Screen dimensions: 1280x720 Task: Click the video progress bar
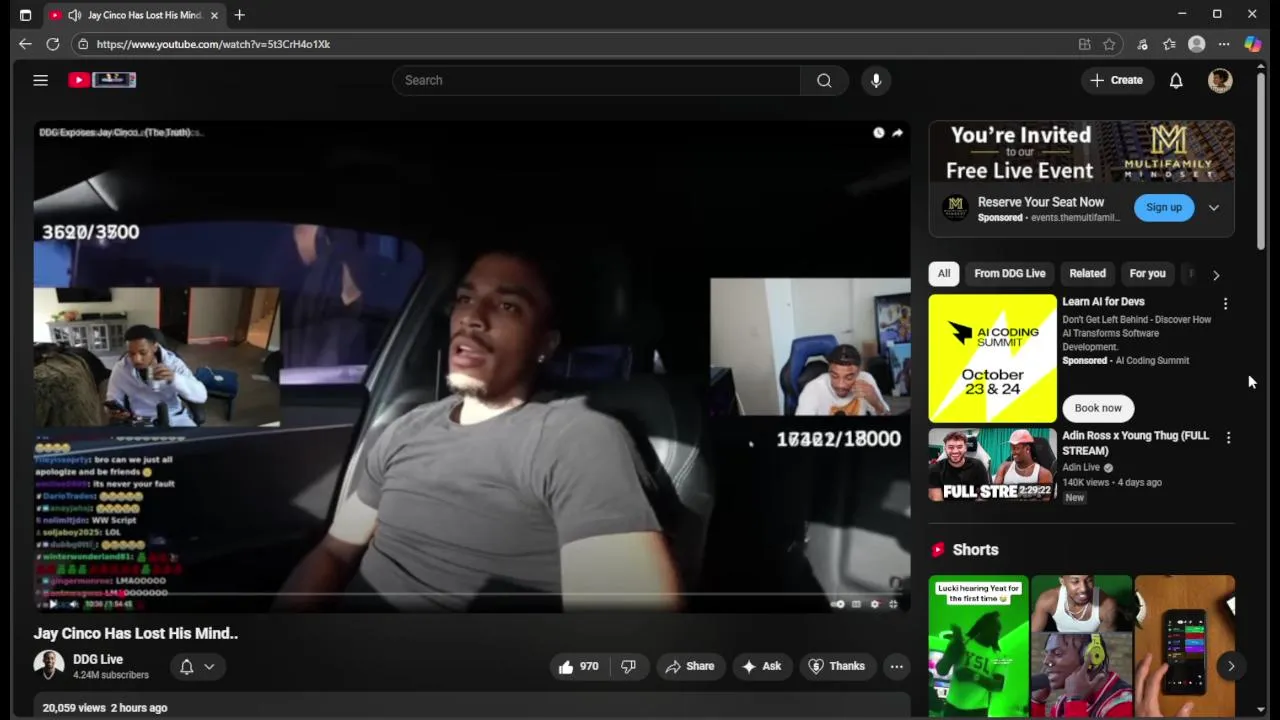click(472, 594)
